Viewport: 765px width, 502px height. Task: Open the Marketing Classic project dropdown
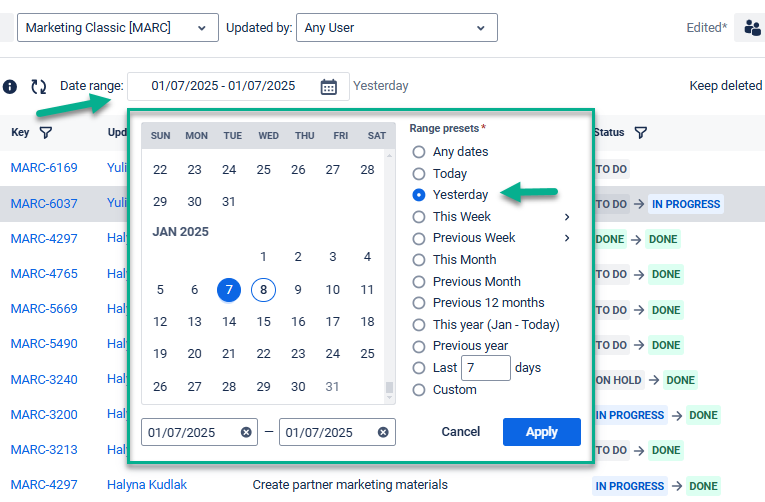[x=118, y=28]
